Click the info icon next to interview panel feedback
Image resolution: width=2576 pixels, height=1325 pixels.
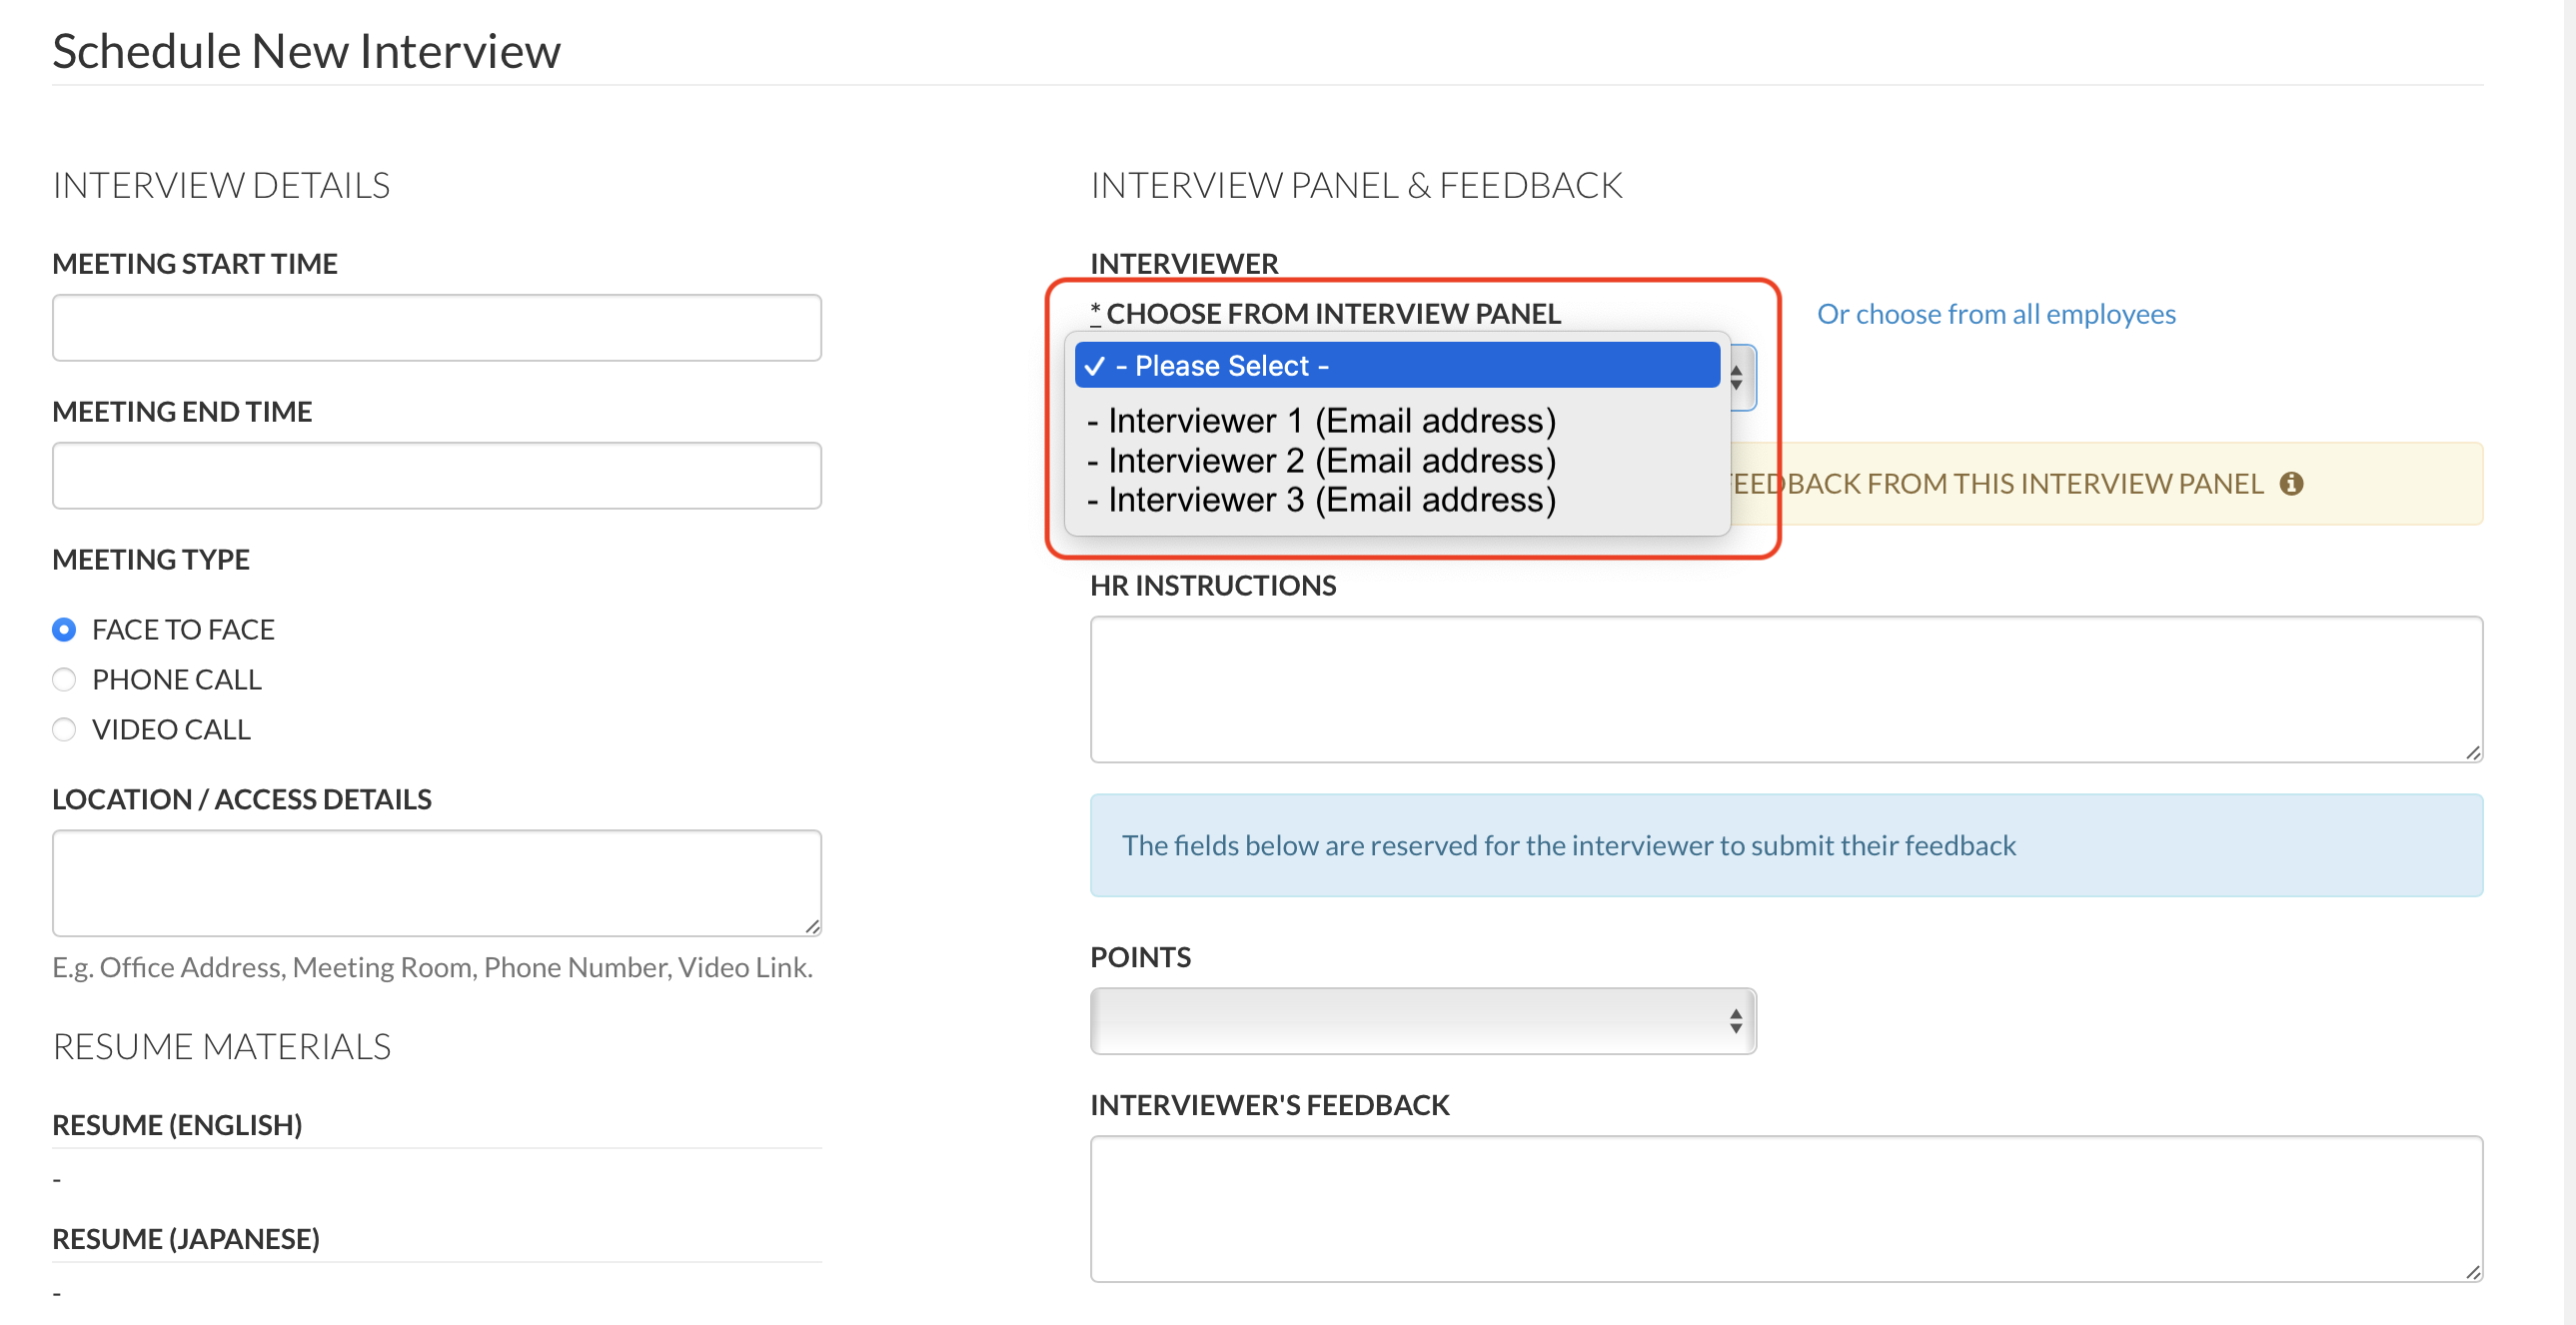tap(2292, 483)
